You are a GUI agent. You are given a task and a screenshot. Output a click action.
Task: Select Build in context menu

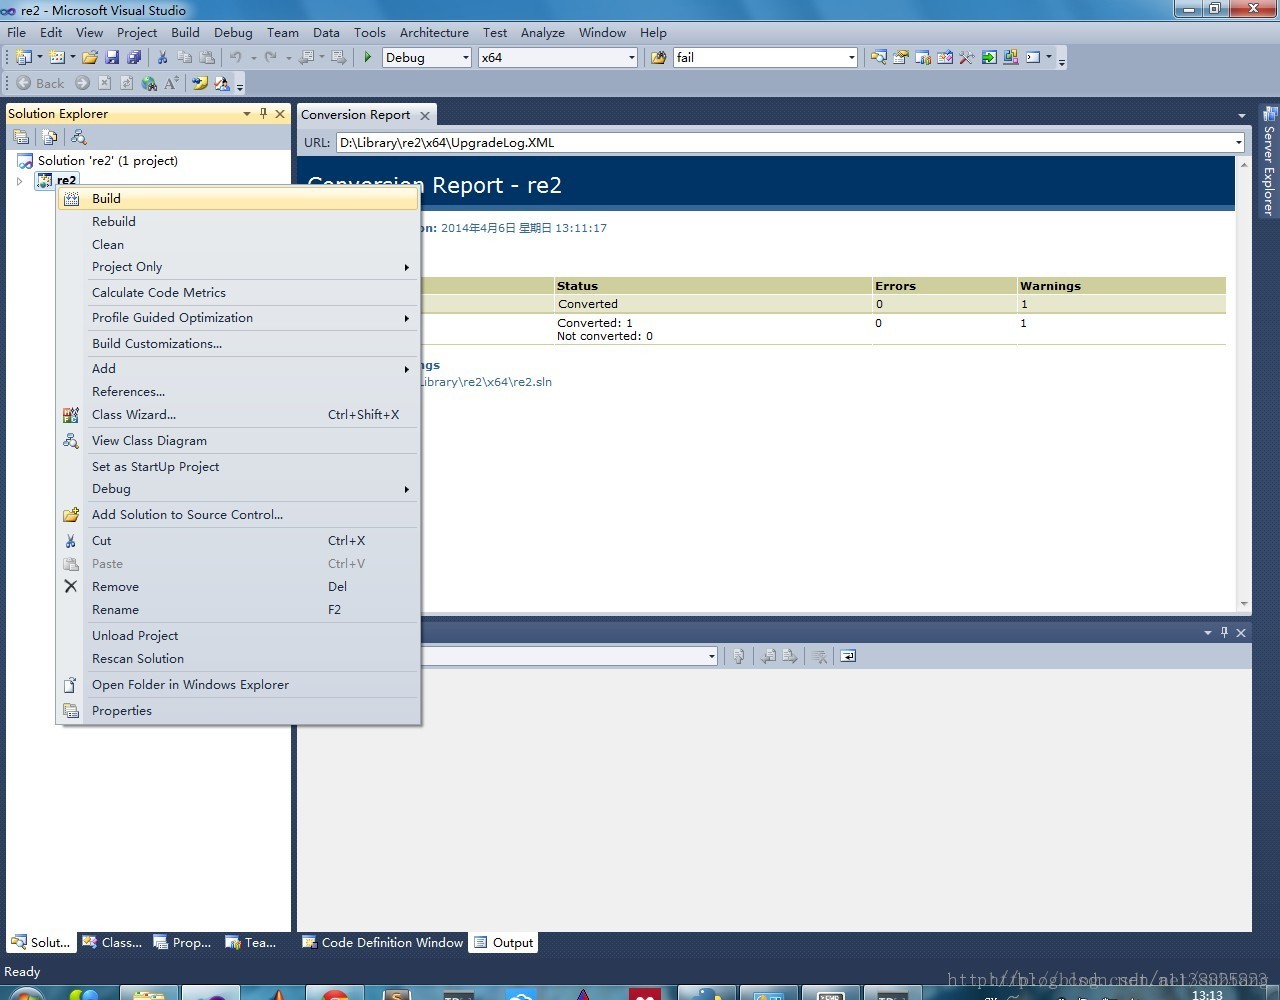pyautogui.click(x=238, y=198)
